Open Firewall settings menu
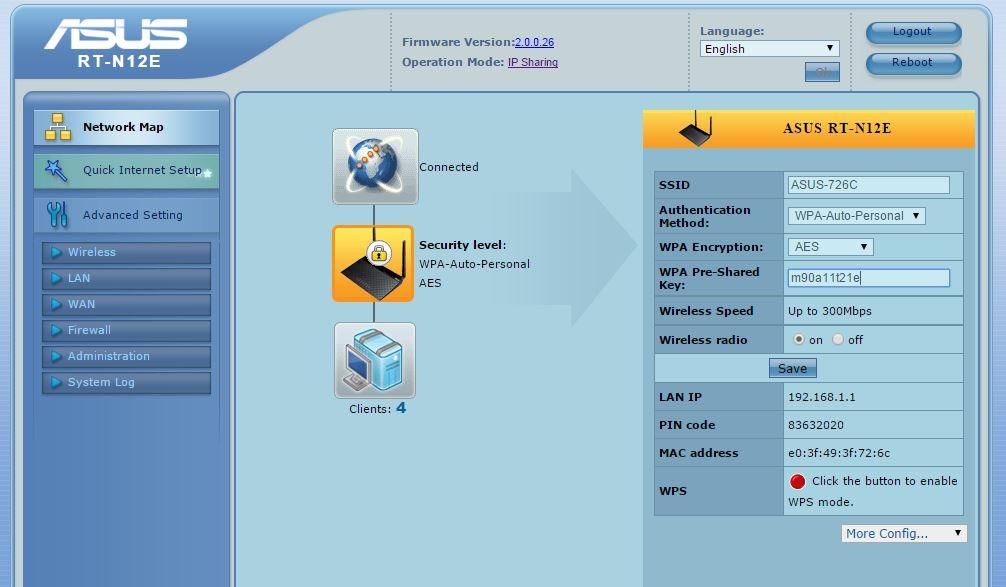 [x=126, y=330]
